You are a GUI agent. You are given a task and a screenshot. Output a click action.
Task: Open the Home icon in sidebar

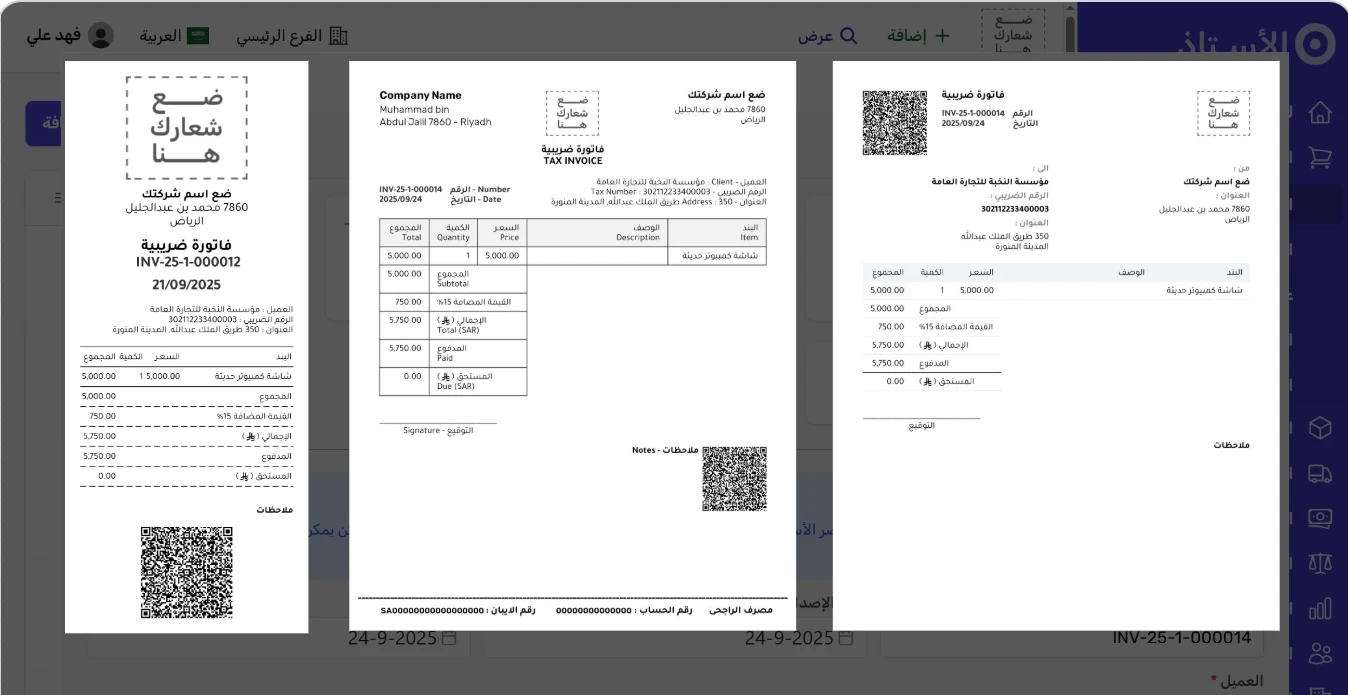click(1320, 112)
